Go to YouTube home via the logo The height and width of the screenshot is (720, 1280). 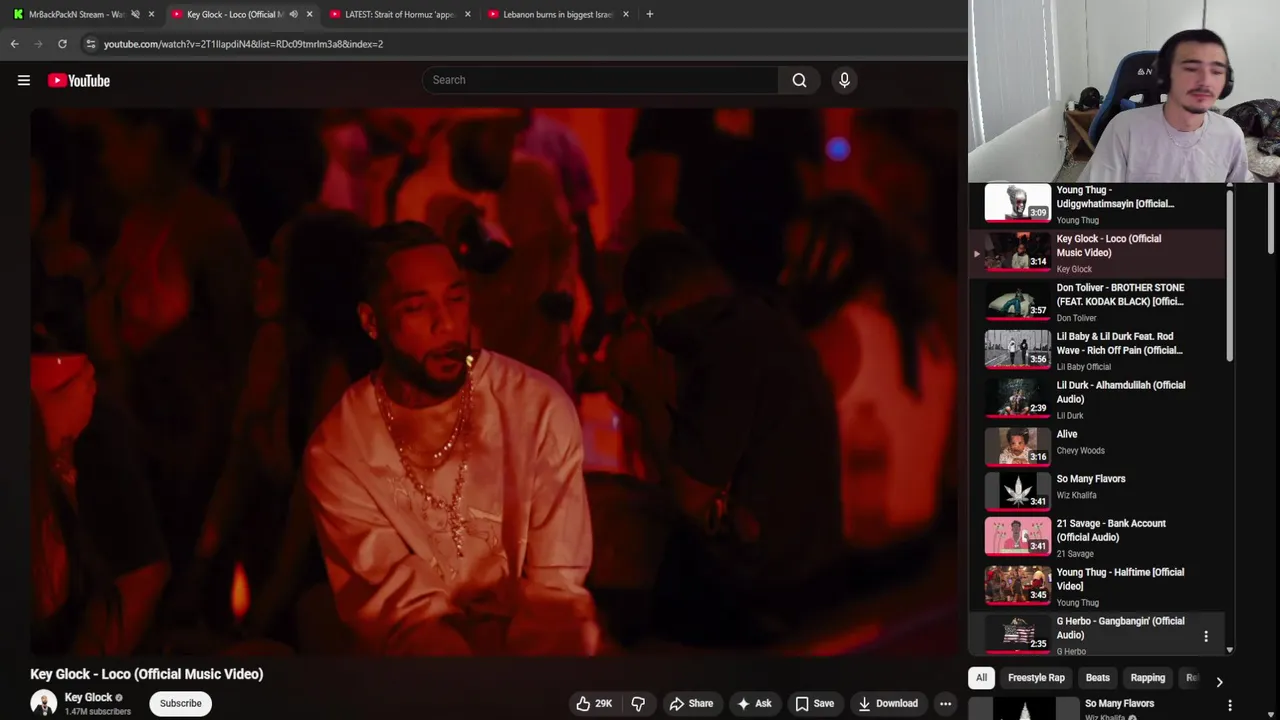pyautogui.click(x=79, y=80)
